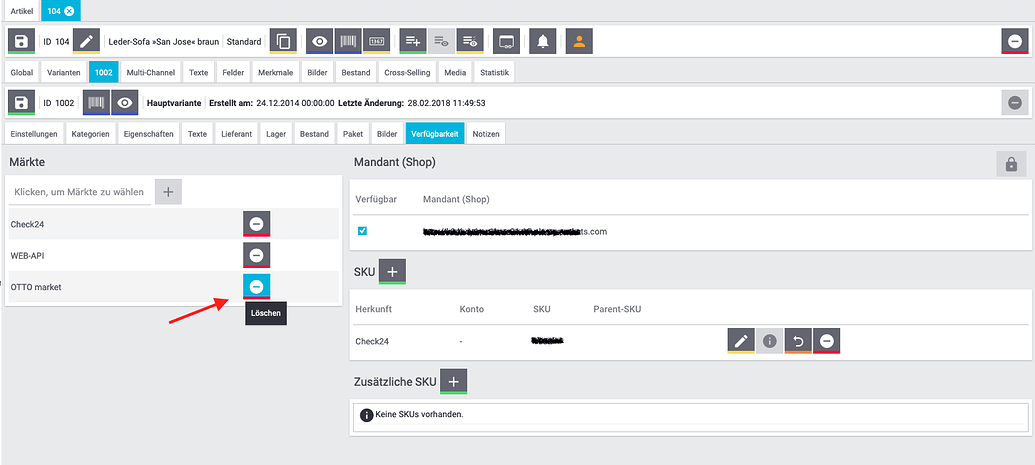Toggle the eye icon in the article toolbar
The width and height of the screenshot is (1035, 465).
tap(320, 42)
